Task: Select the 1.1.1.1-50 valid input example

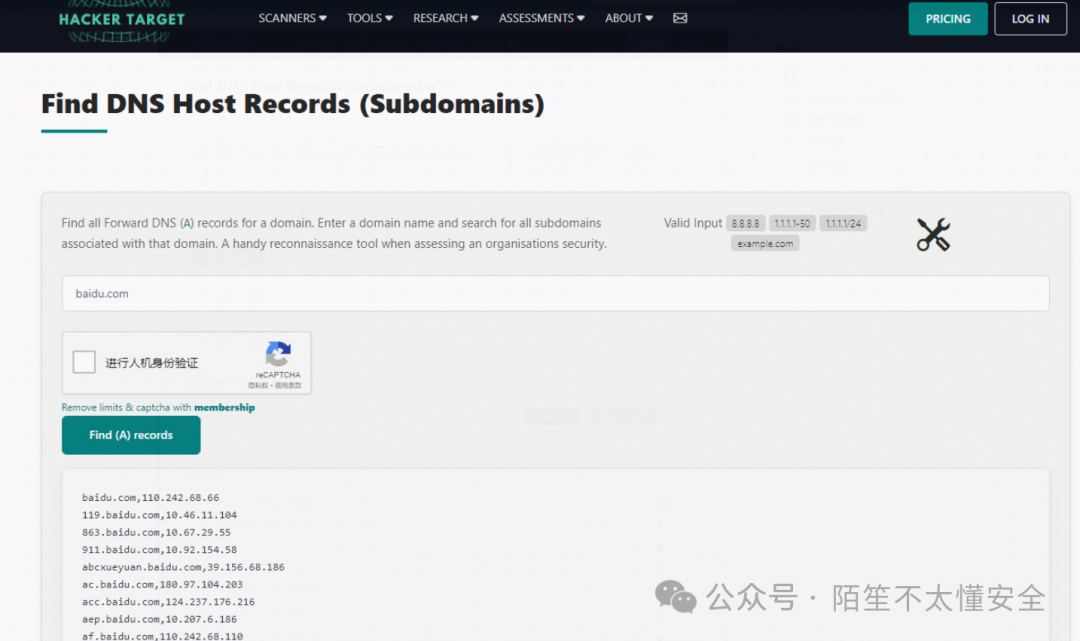Action: click(x=792, y=224)
